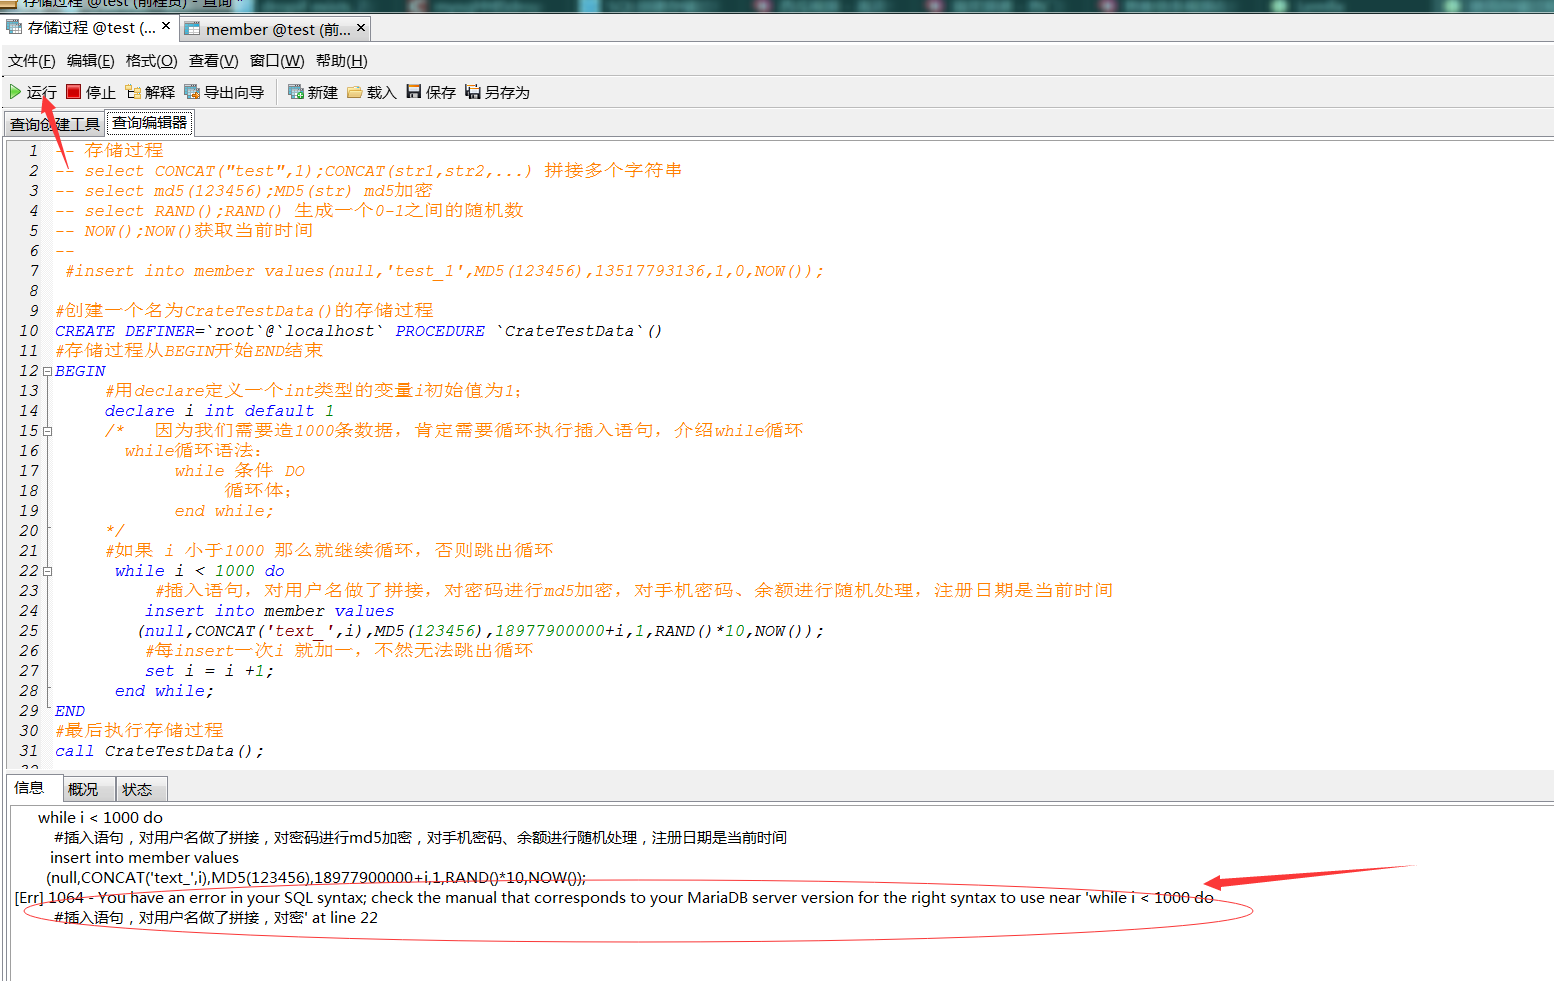Open the 格式(O) menu

coord(151,61)
